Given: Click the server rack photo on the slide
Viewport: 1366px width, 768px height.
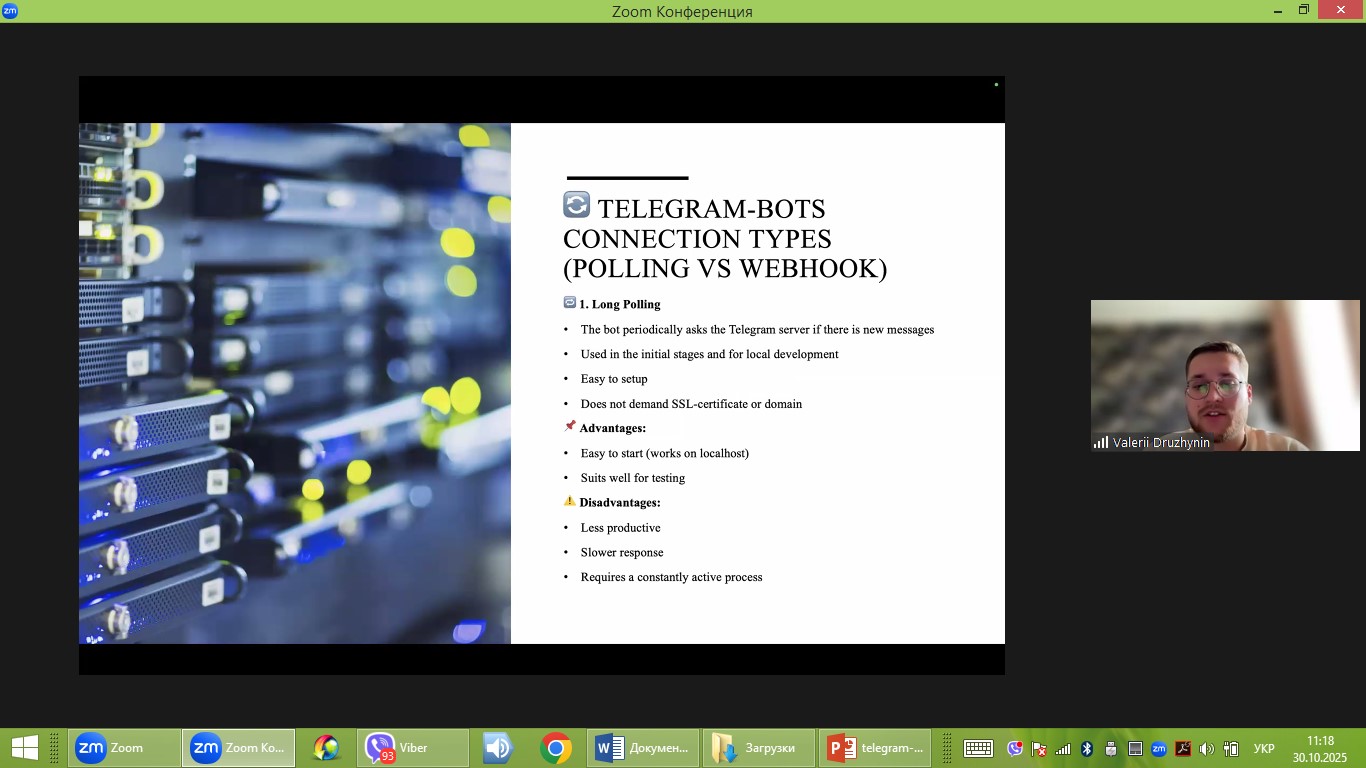Looking at the screenshot, I should [x=295, y=383].
